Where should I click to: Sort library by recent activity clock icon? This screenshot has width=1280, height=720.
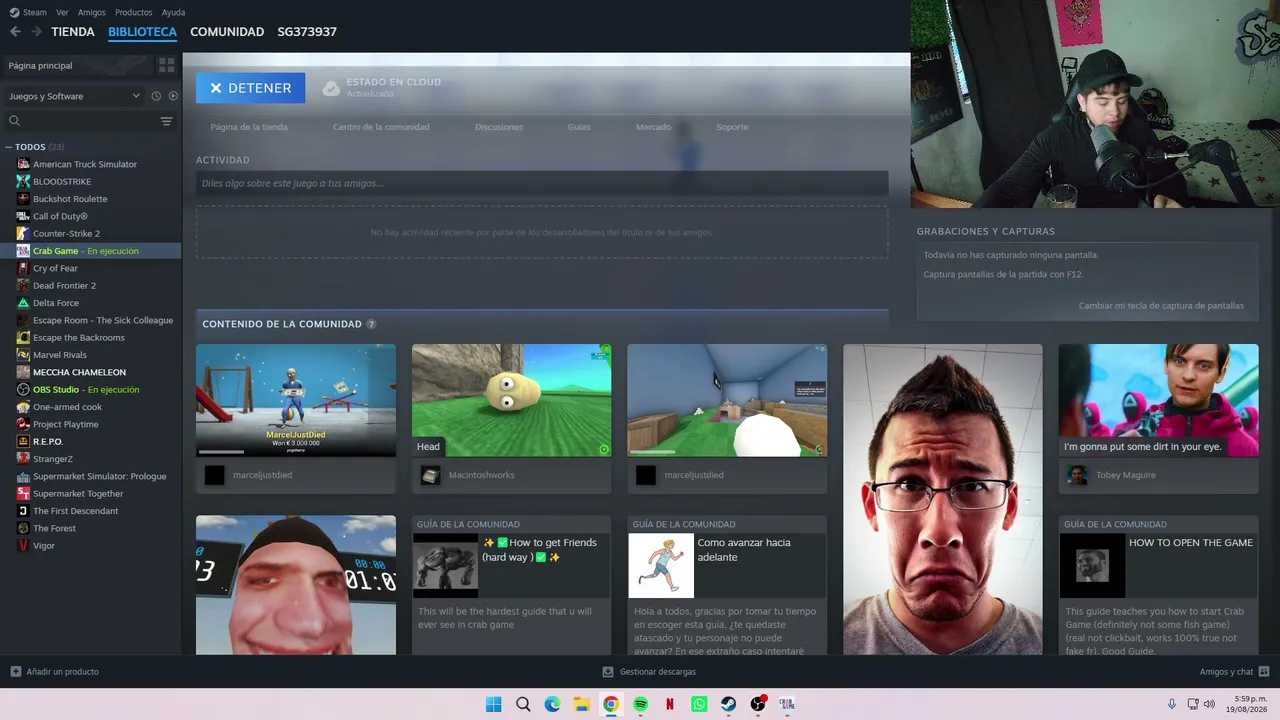tap(156, 96)
